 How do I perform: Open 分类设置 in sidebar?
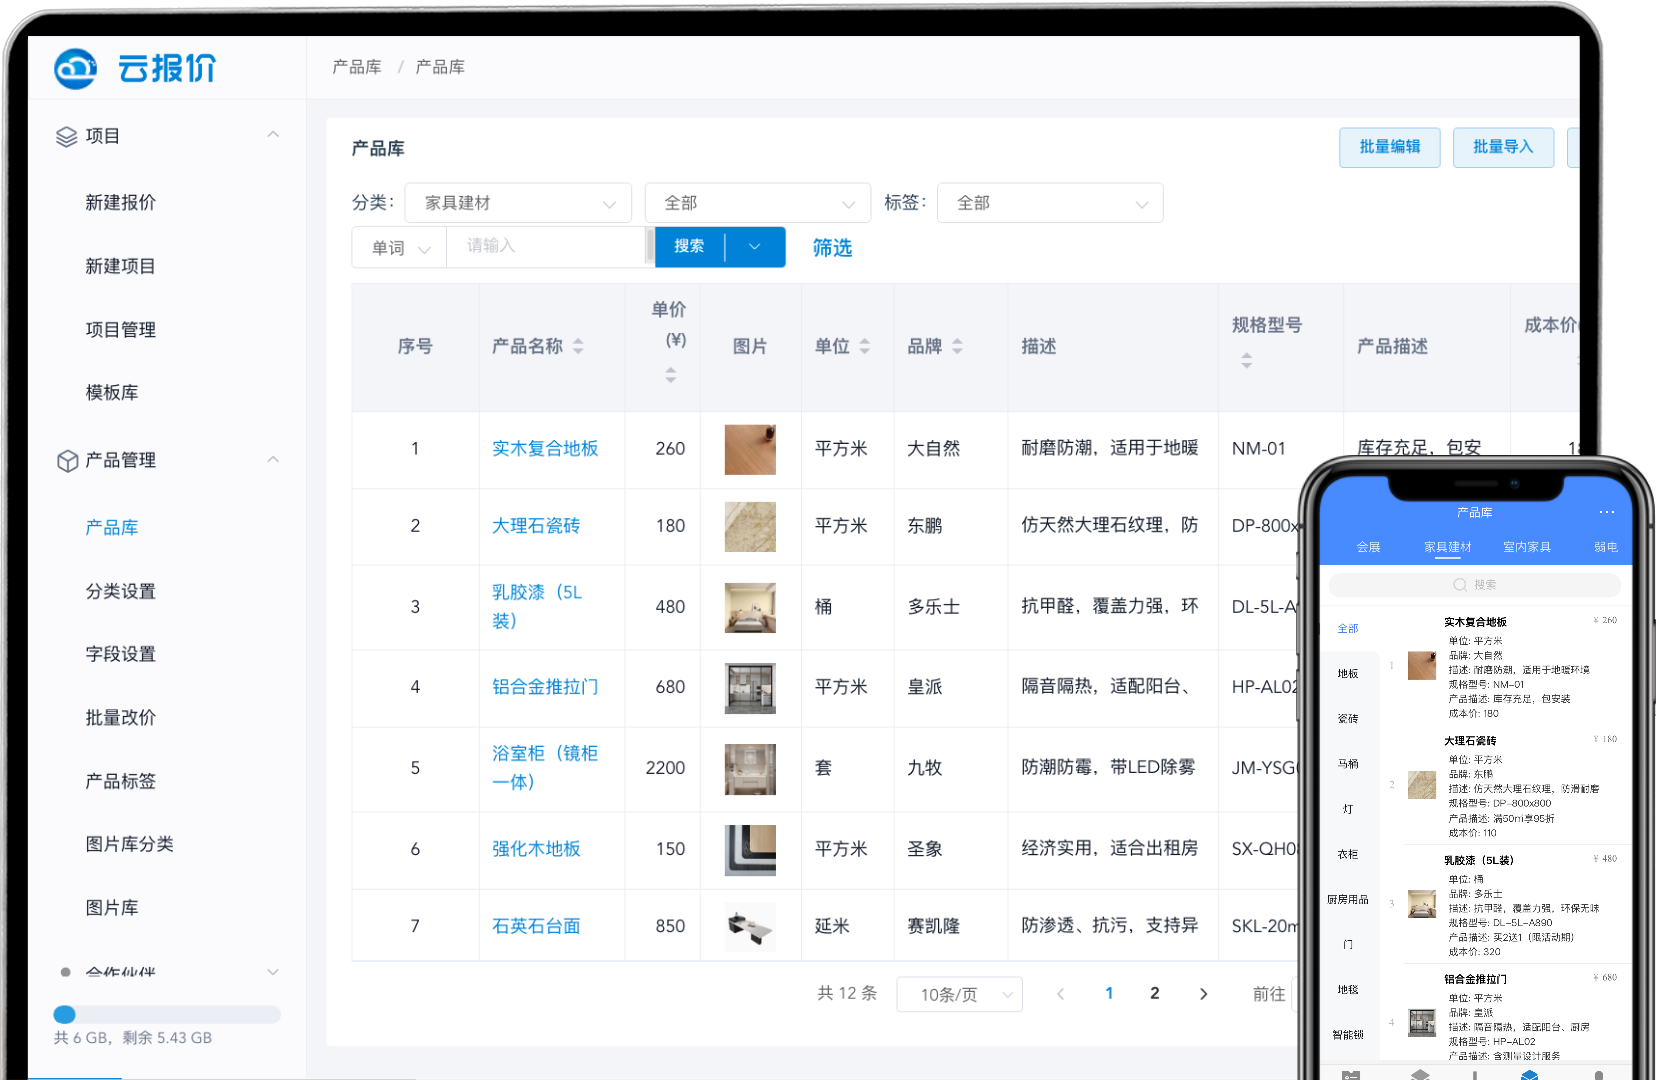point(121,592)
